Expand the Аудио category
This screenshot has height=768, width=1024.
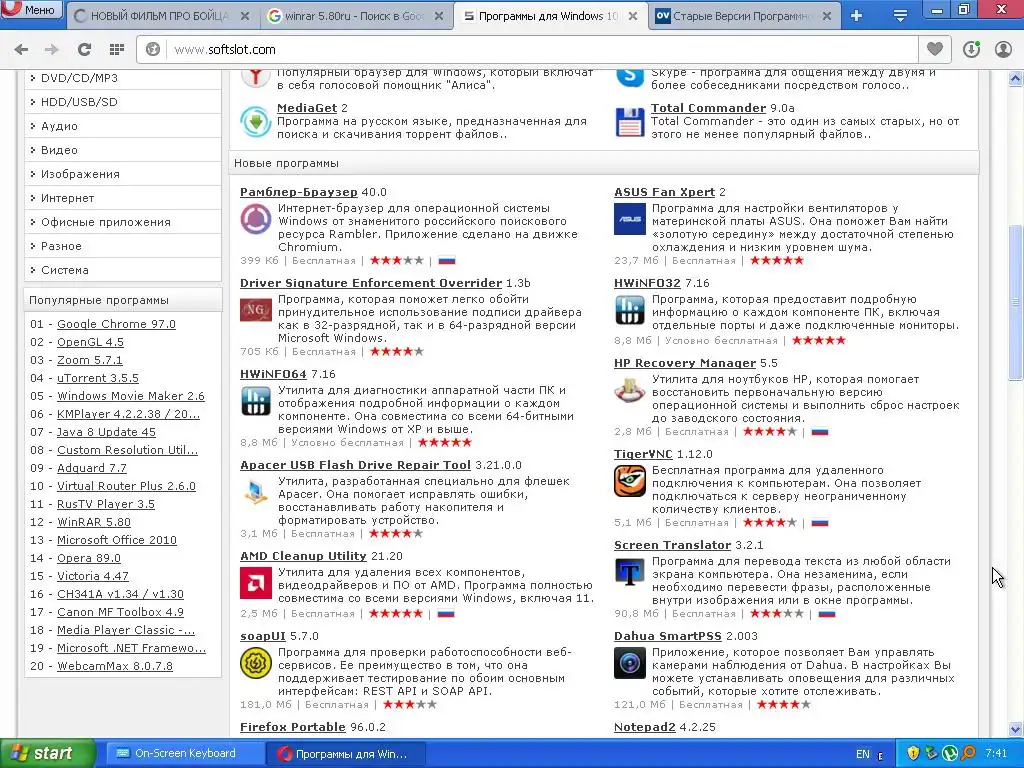[123, 126]
